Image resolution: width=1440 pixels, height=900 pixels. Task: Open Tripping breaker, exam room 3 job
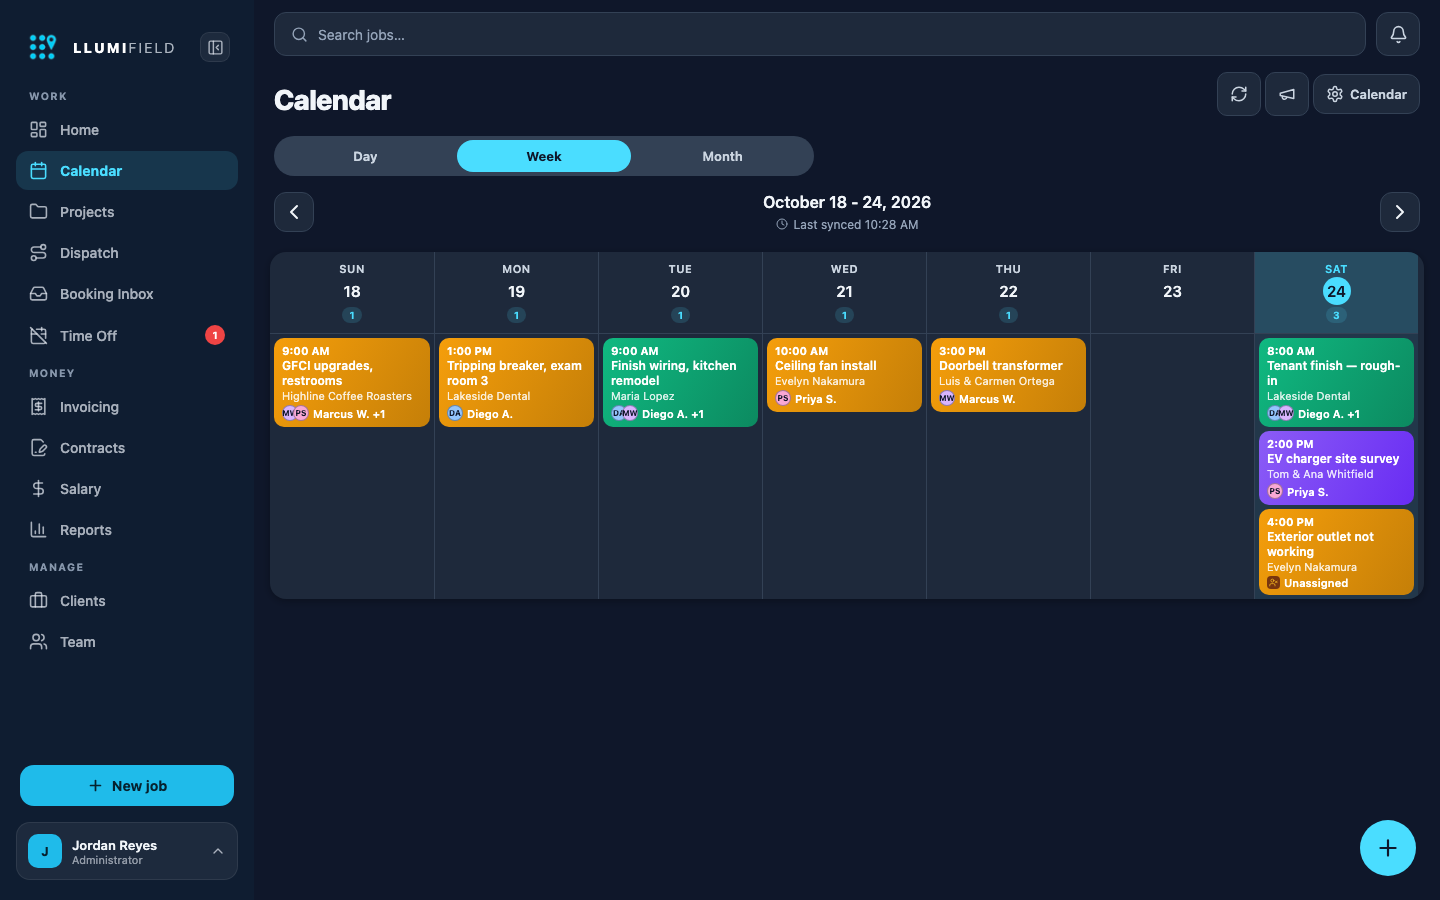(x=516, y=382)
